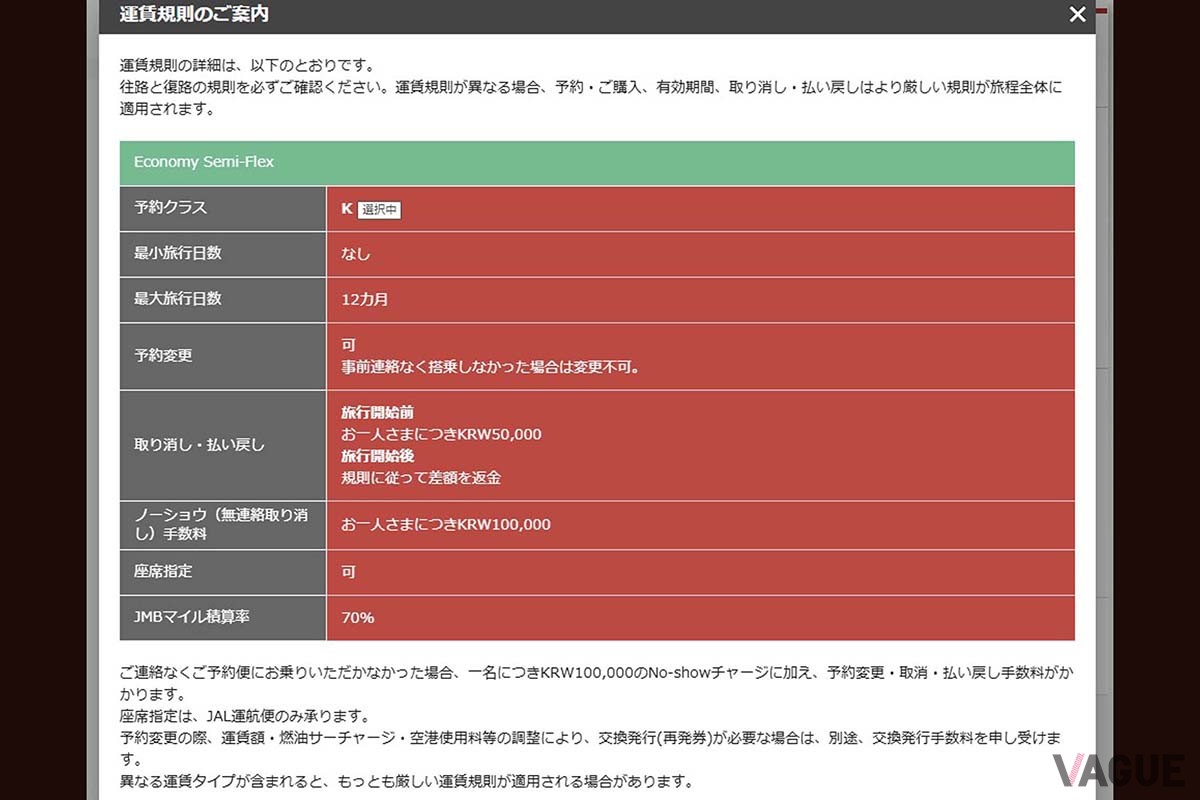The height and width of the screenshot is (800, 1200).
Task: Close the 運賃規則のご案内 dialog with the X
Action: 1077,14
